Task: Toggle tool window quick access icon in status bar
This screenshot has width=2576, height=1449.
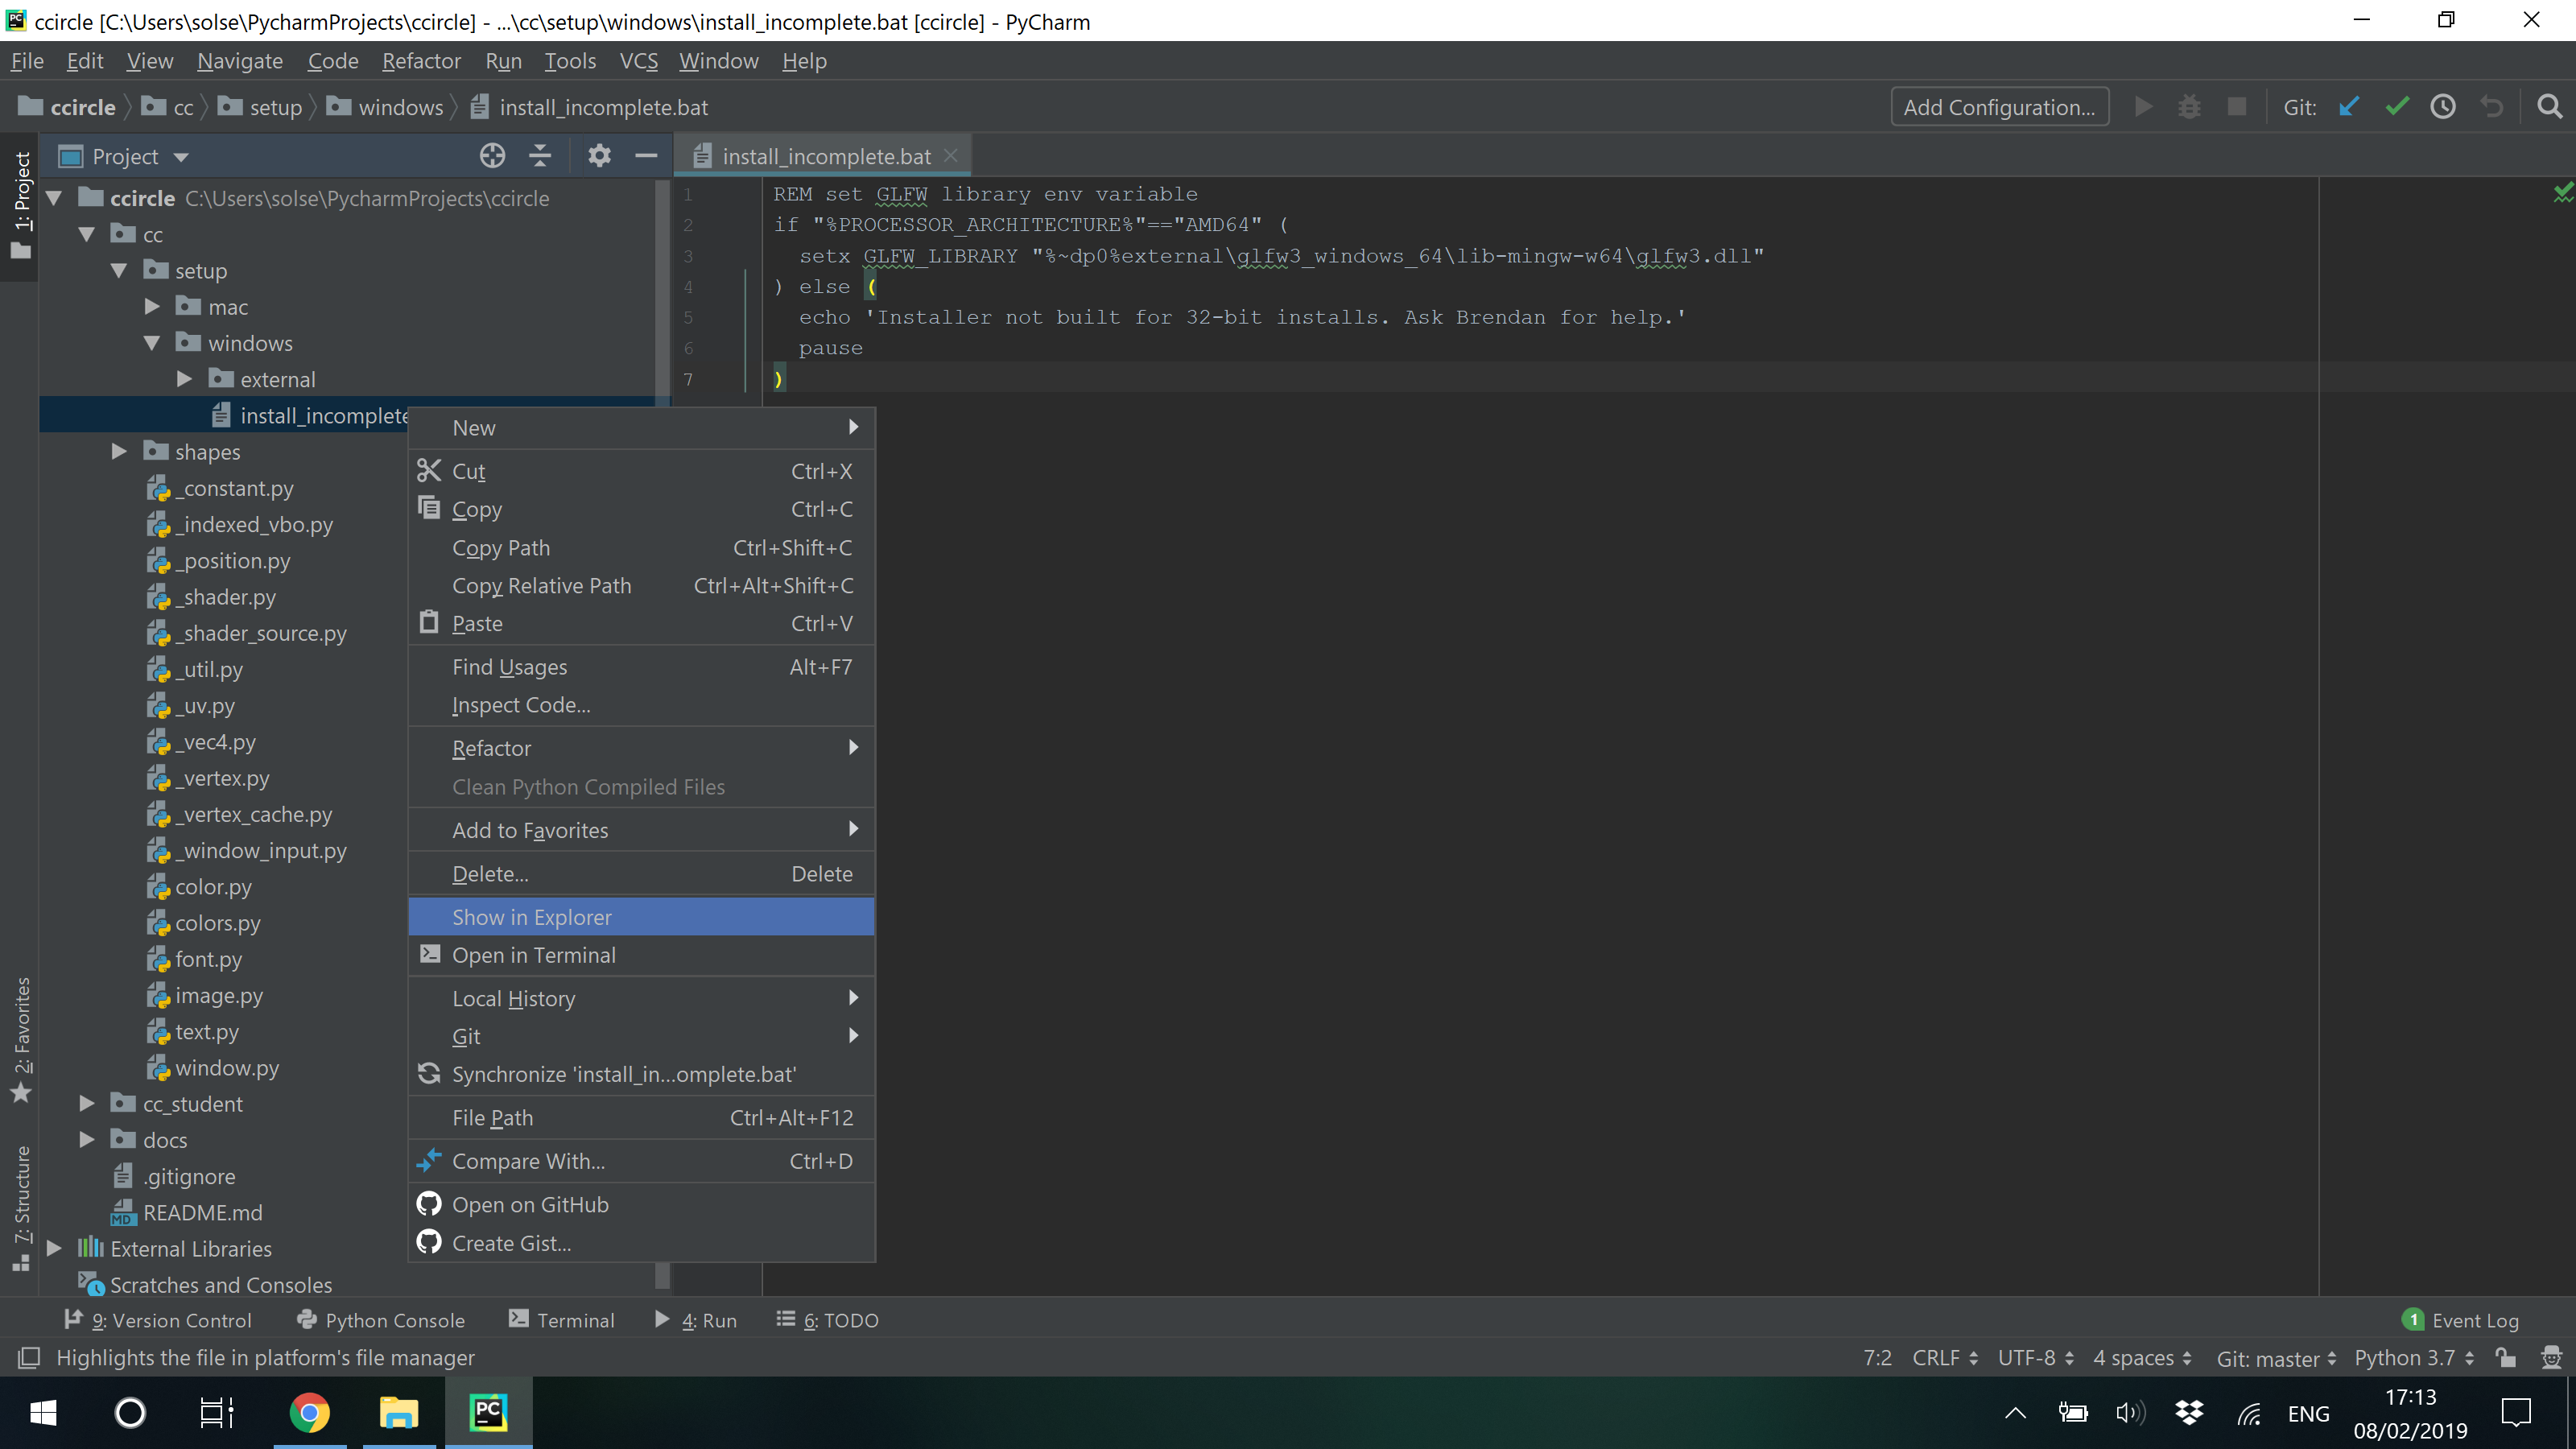Action: (29, 1357)
